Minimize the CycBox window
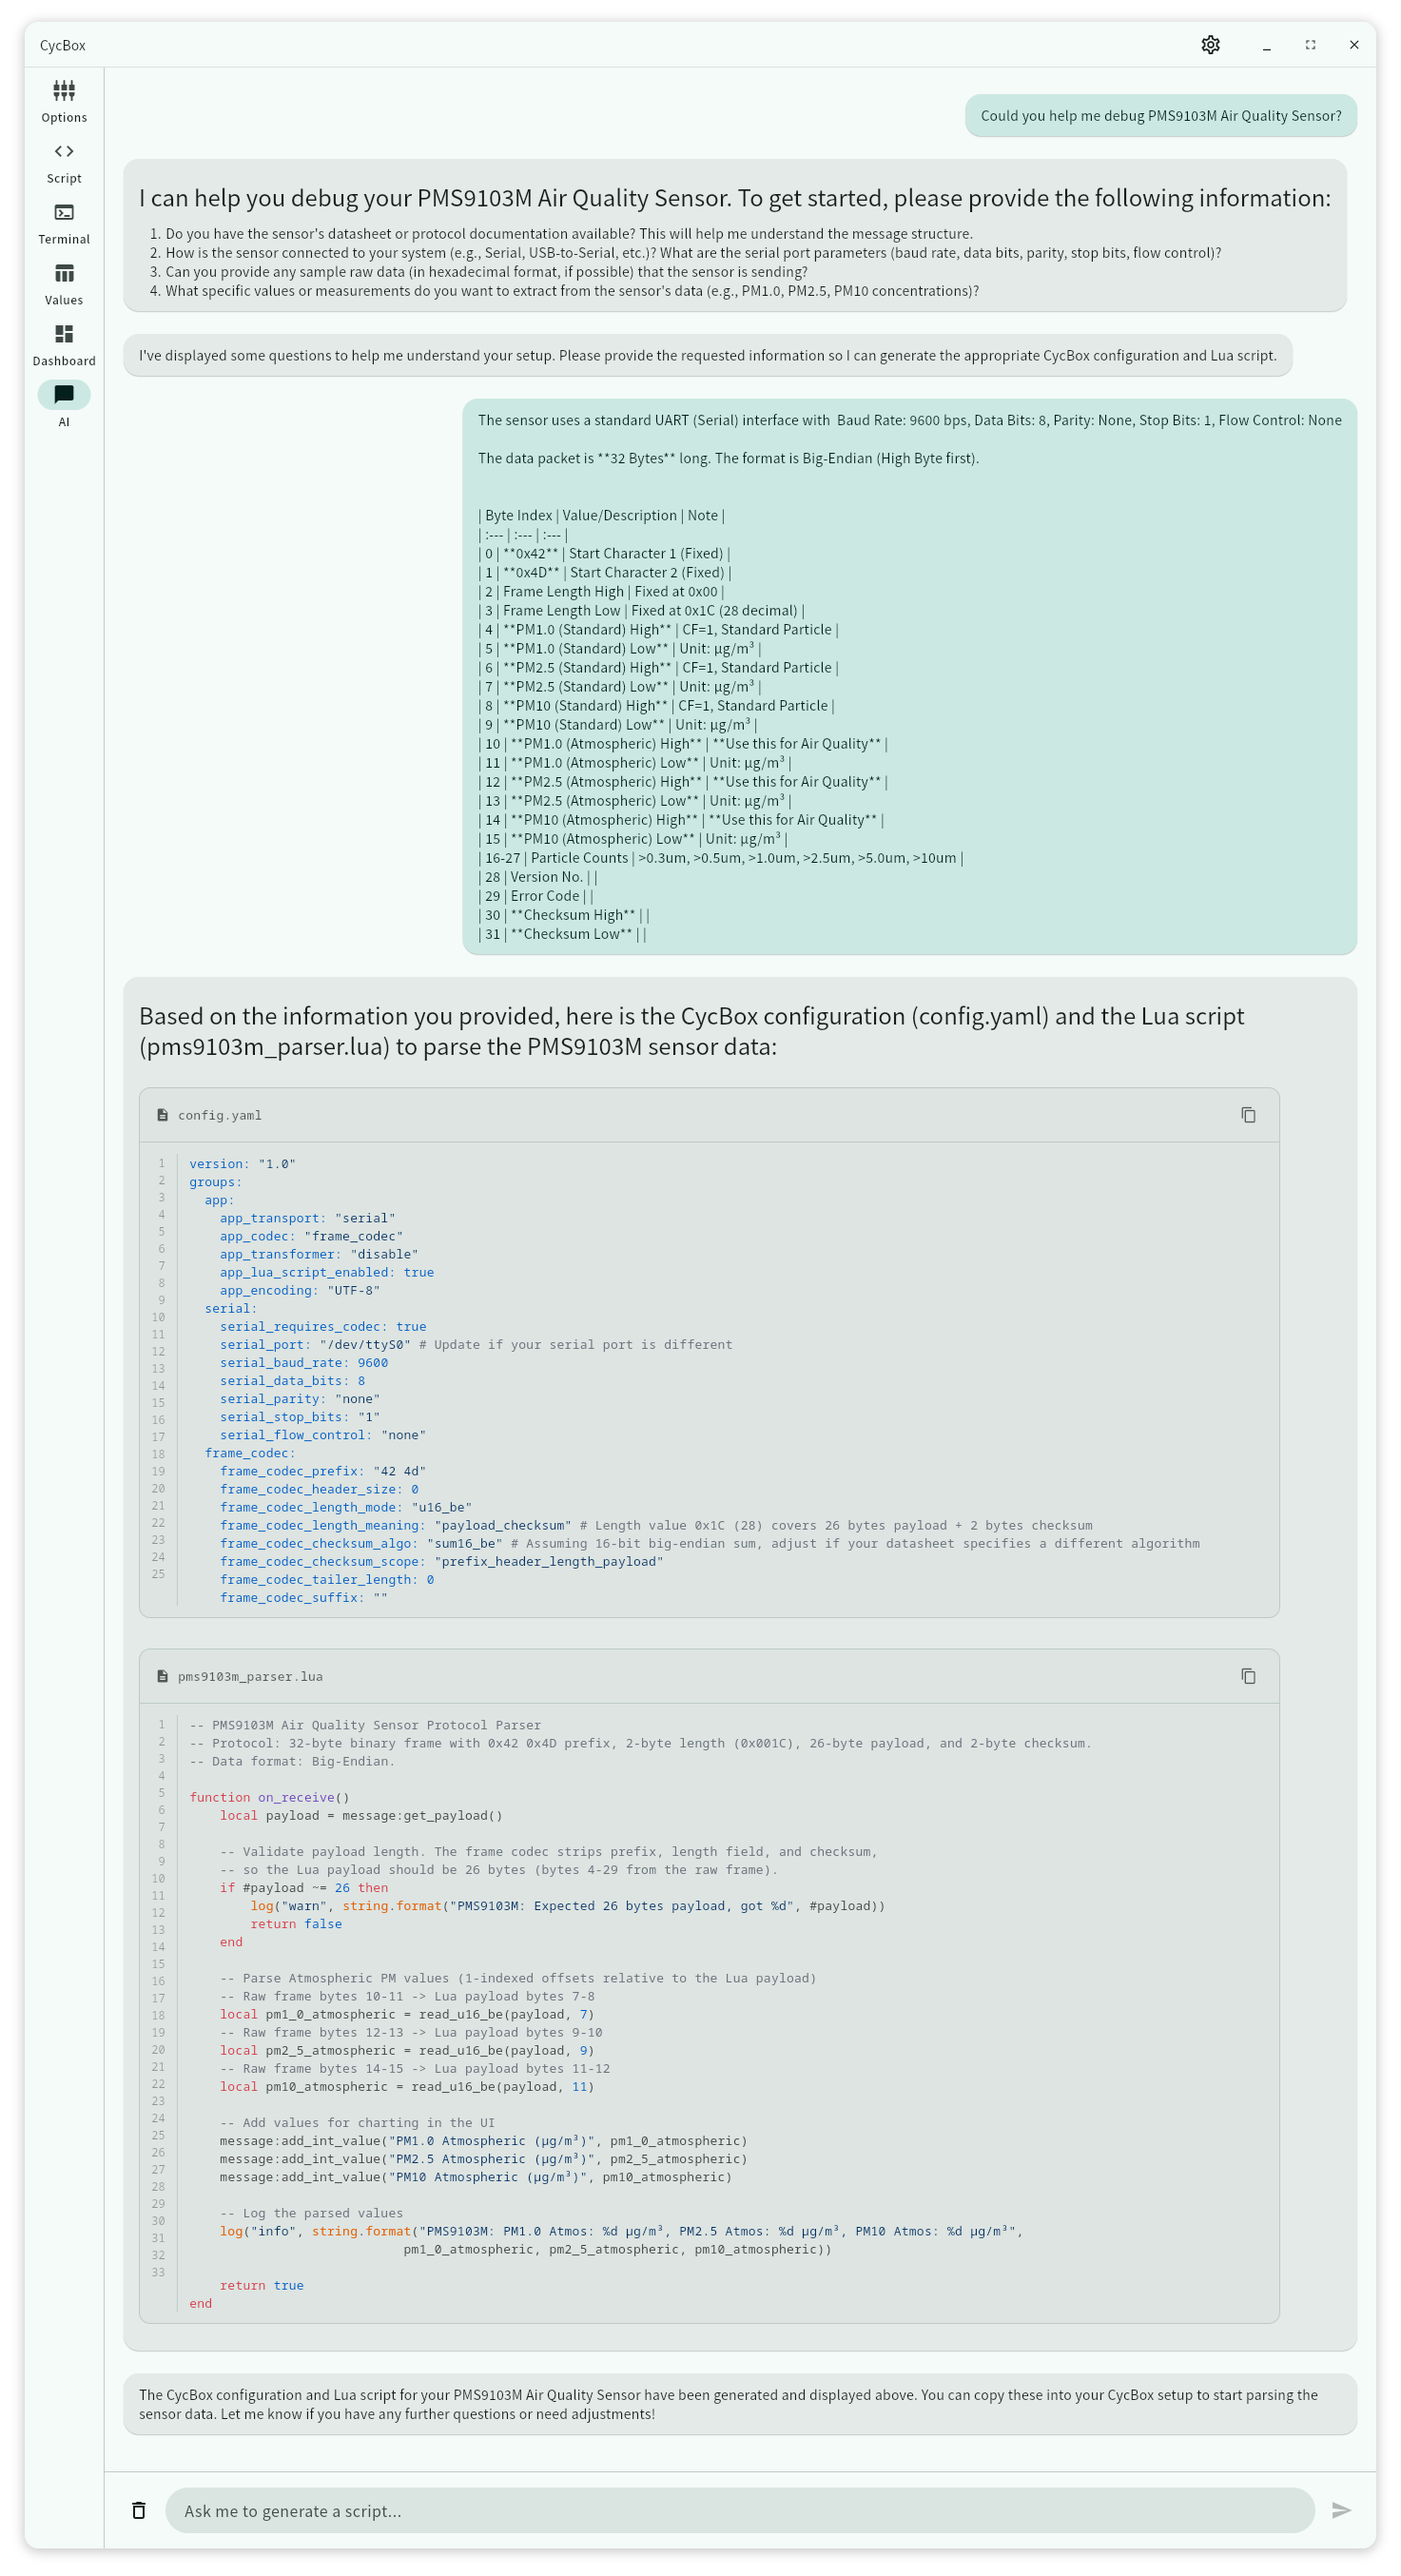1401x2576 pixels. pos(1266,45)
